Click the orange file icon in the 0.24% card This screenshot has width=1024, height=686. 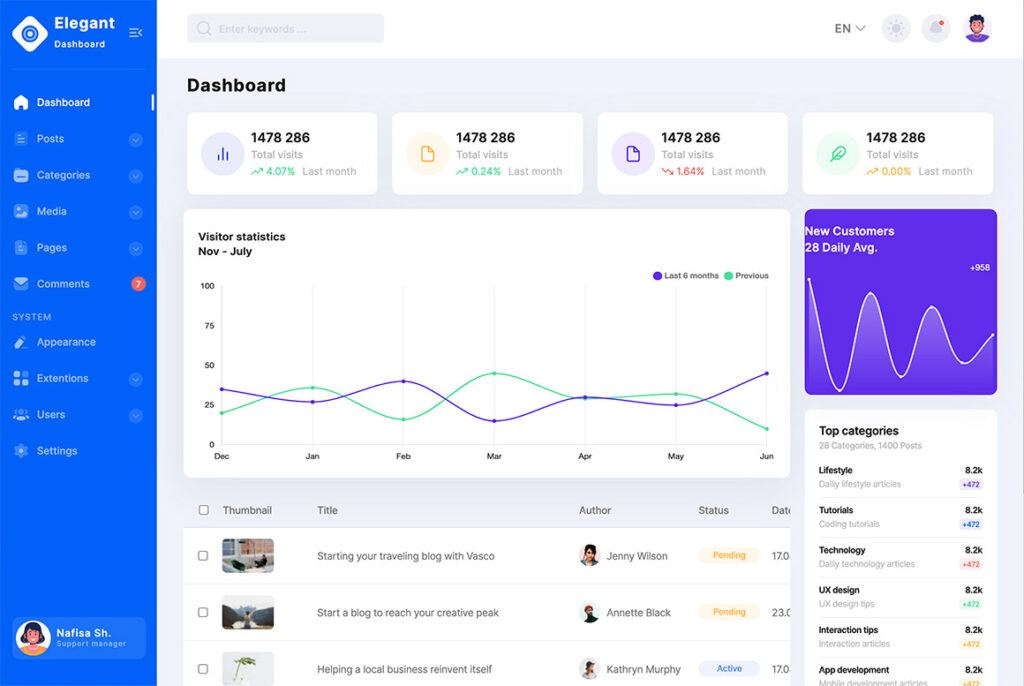click(428, 154)
